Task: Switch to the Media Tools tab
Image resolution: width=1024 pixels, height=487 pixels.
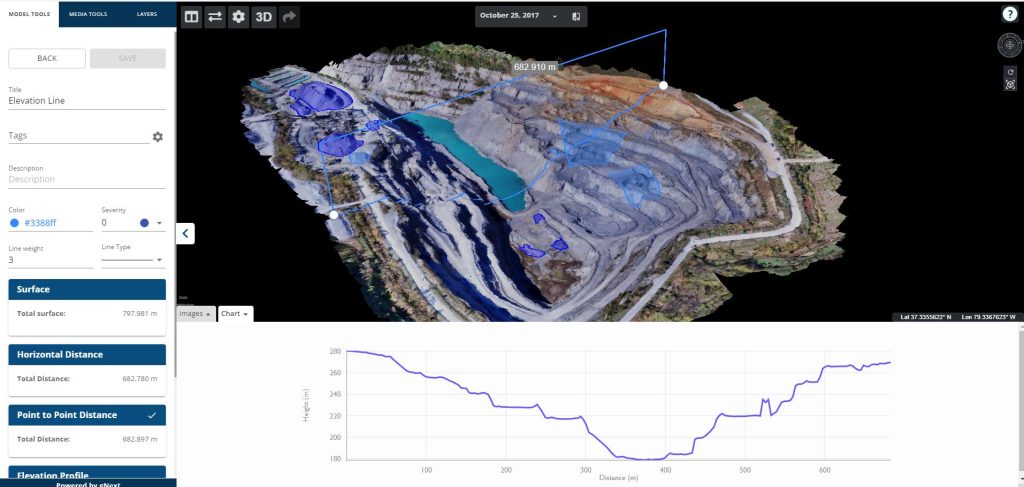Action: (88, 14)
